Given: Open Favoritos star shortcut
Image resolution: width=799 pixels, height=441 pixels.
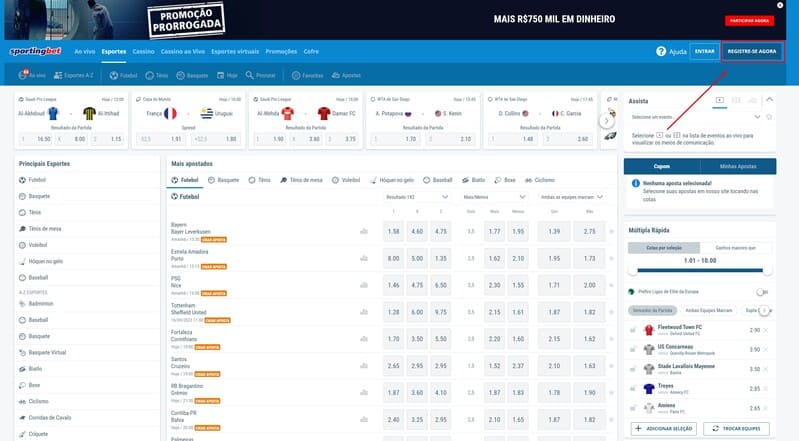Looking at the screenshot, I should (x=307, y=75).
